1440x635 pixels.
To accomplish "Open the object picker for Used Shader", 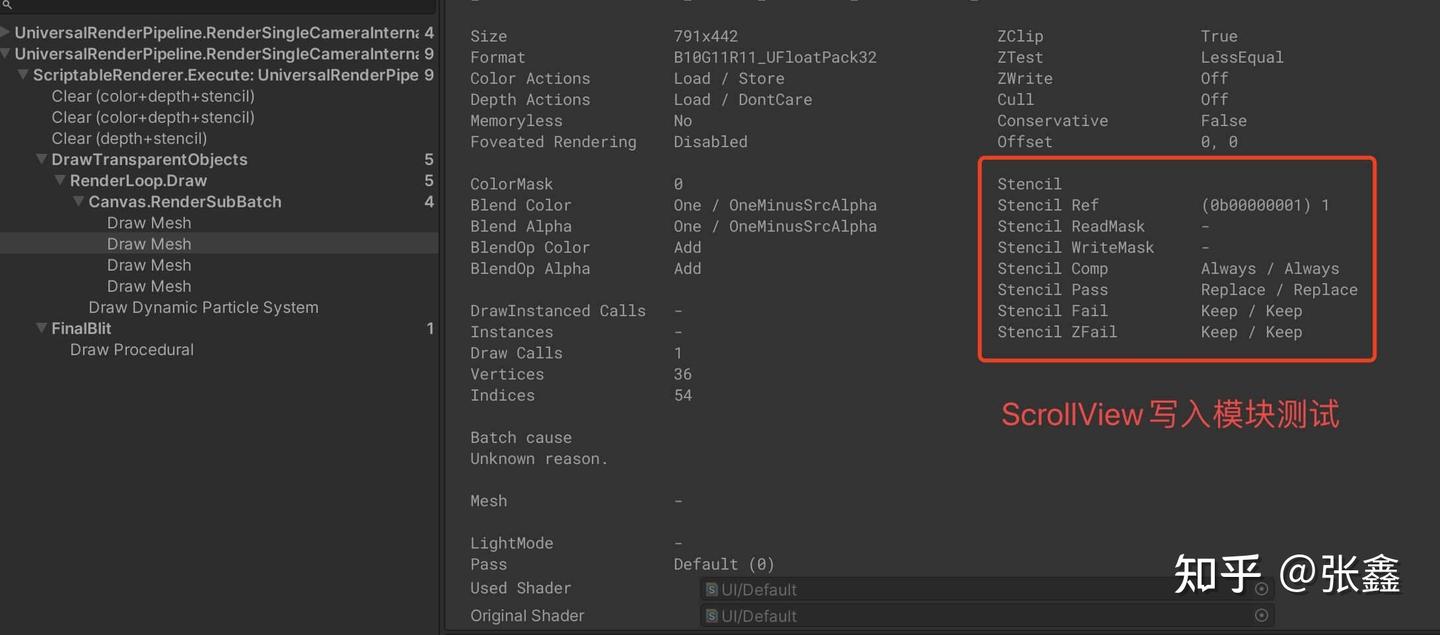I will [x=1261, y=589].
